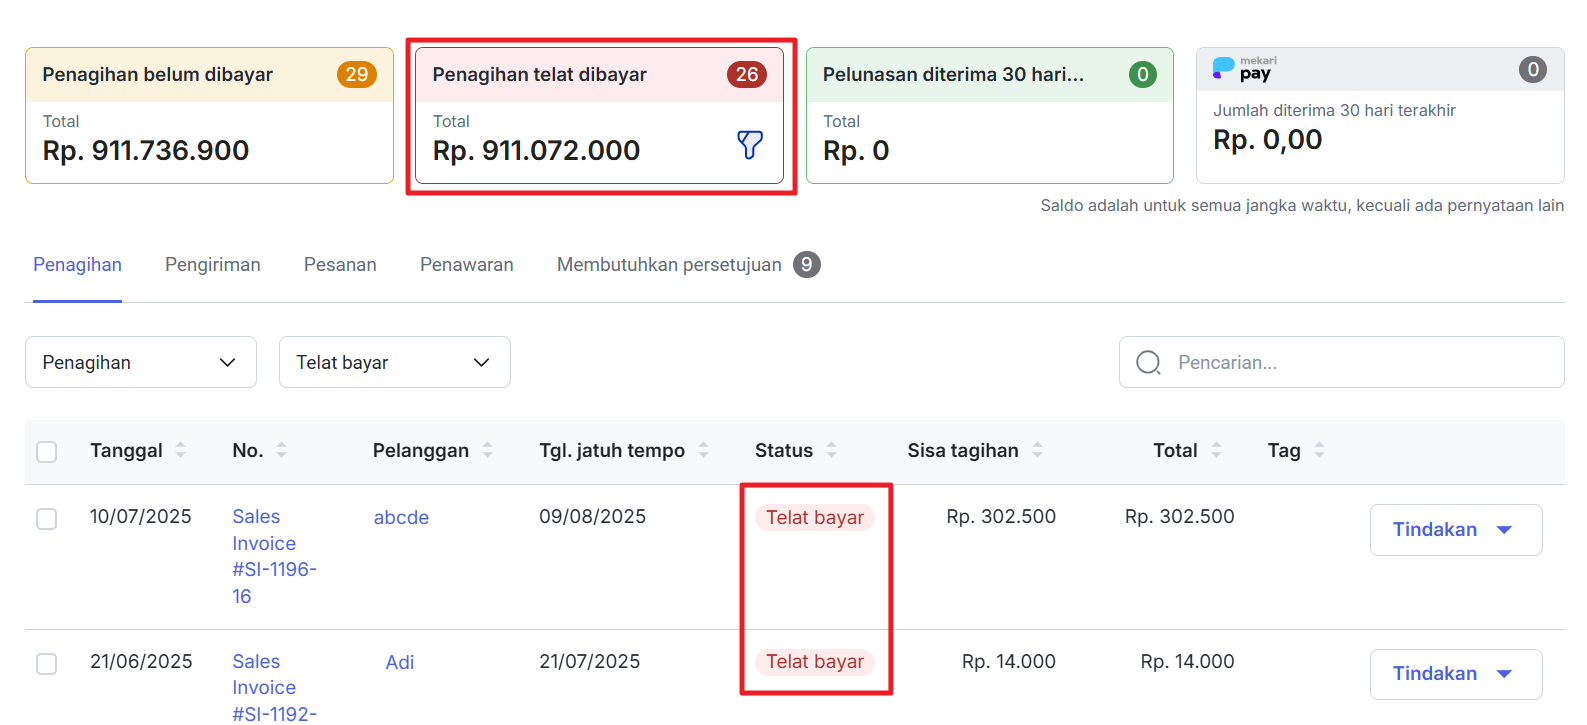Switch to the Pengiriman tab
The width and height of the screenshot is (1587, 725).
[x=212, y=265]
